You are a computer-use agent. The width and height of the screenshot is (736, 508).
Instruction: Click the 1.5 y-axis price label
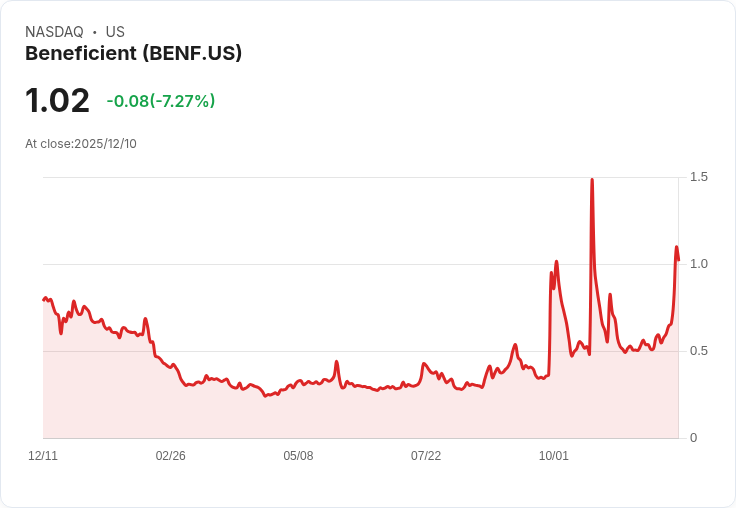click(699, 177)
